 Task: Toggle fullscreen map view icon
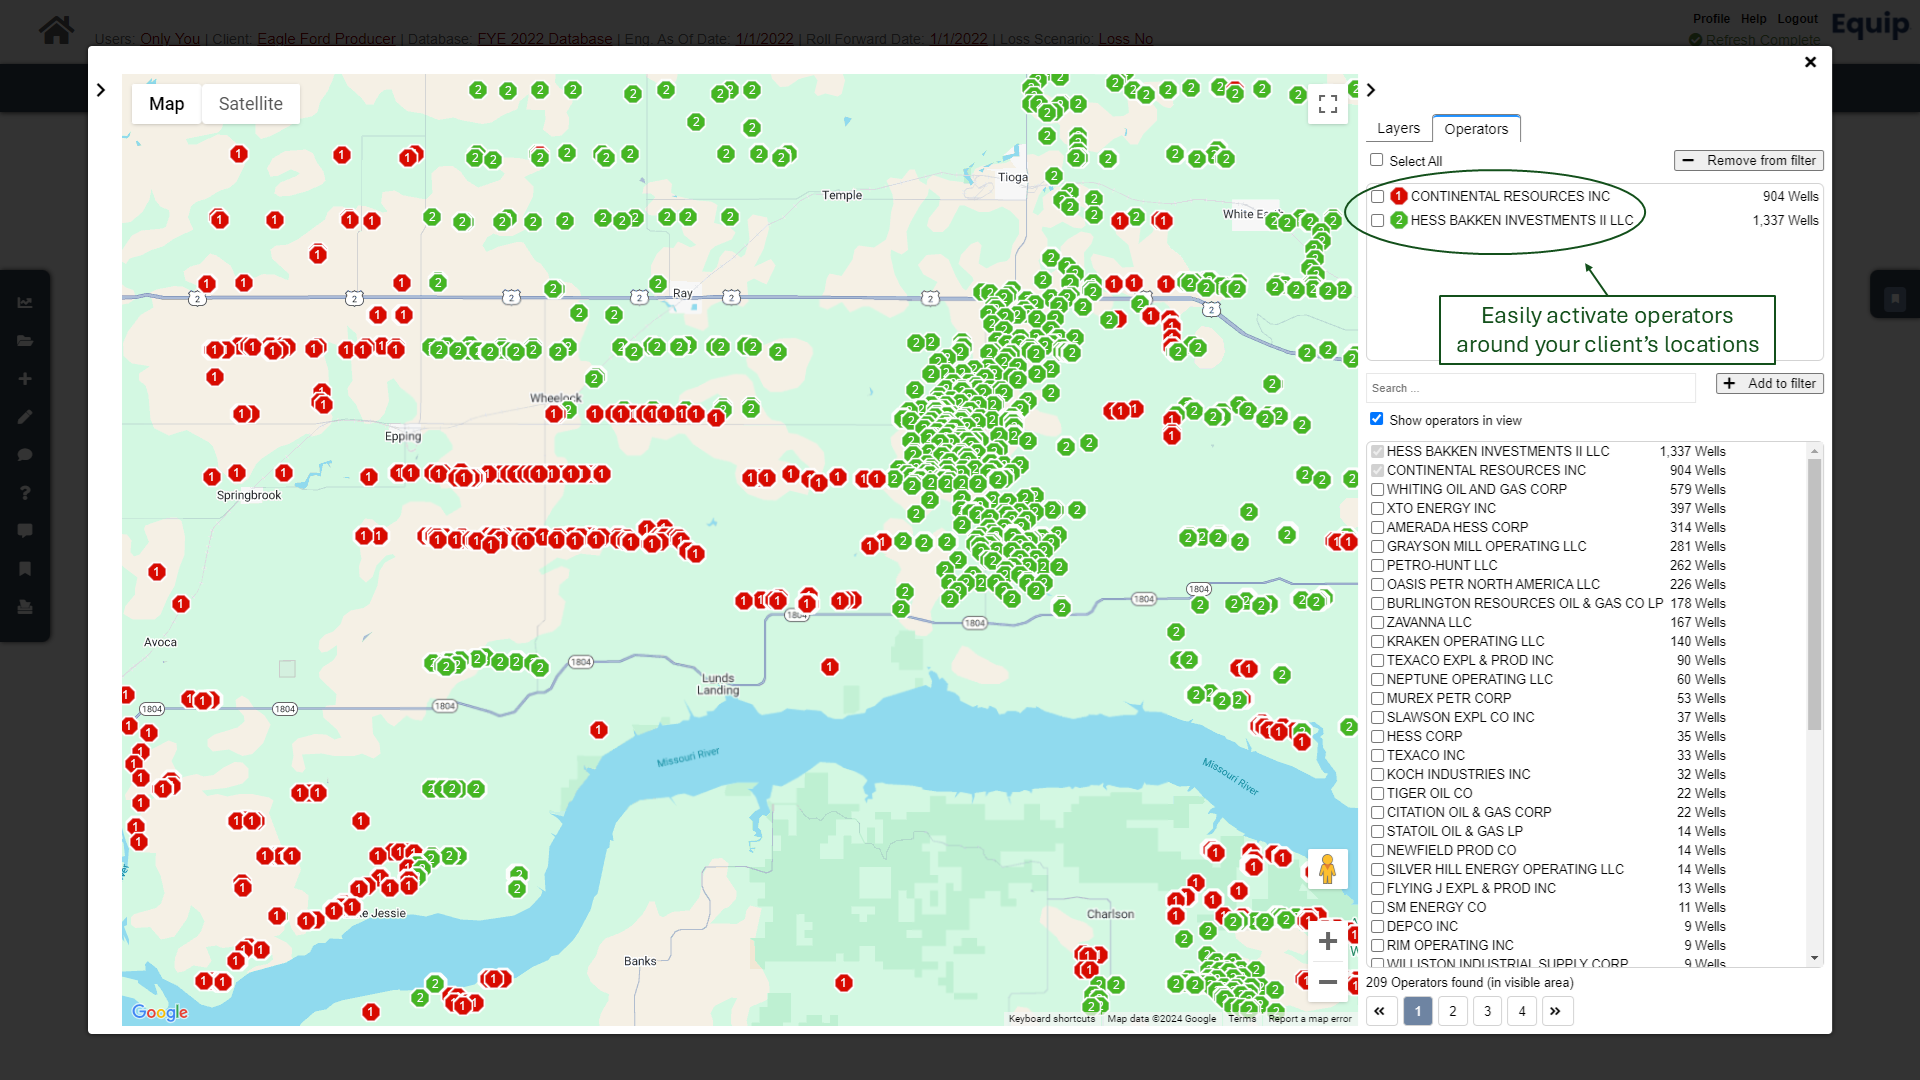(1327, 104)
